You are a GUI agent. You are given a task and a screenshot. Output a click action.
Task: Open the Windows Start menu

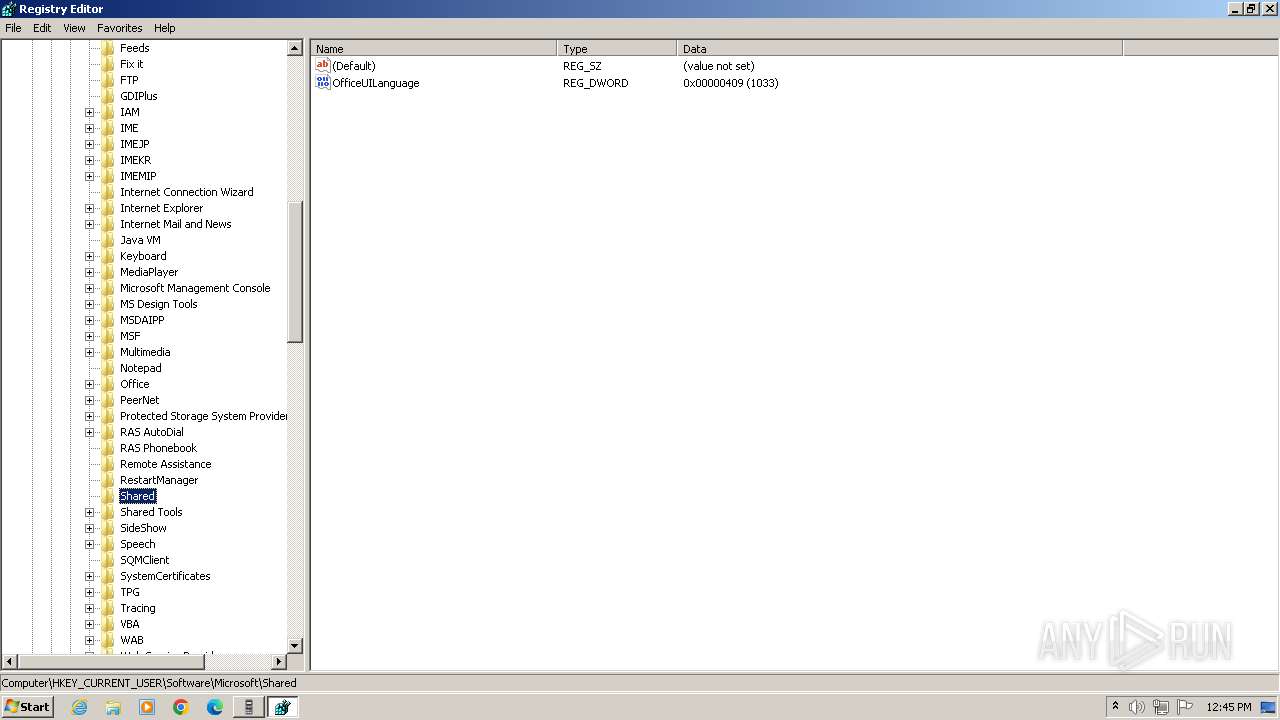pyautogui.click(x=27, y=707)
